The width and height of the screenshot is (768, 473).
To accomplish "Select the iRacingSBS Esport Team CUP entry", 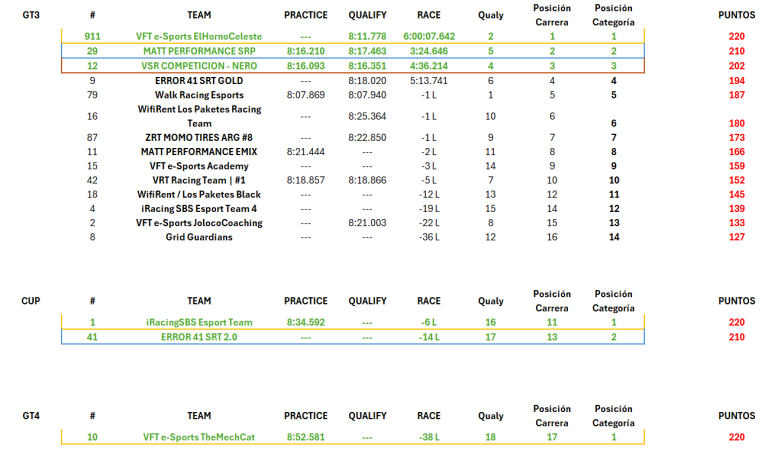I will [x=199, y=322].
